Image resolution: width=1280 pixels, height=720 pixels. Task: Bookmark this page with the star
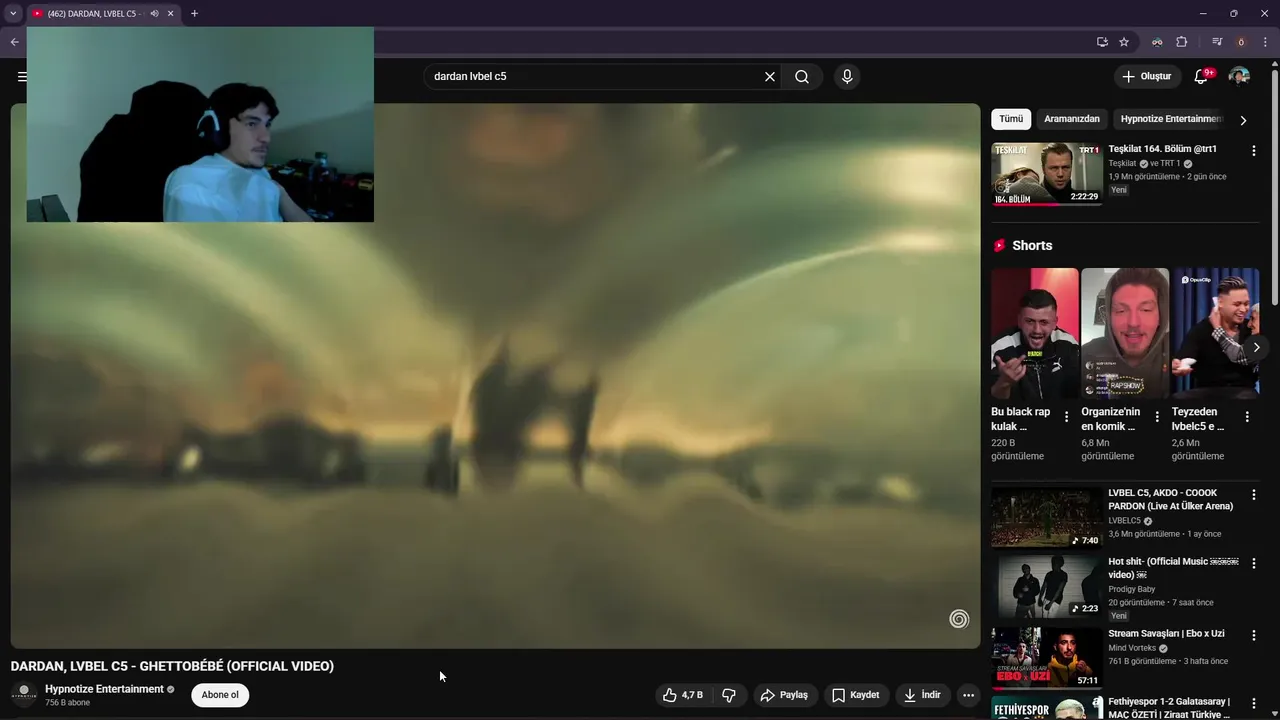pos(1124,42)
